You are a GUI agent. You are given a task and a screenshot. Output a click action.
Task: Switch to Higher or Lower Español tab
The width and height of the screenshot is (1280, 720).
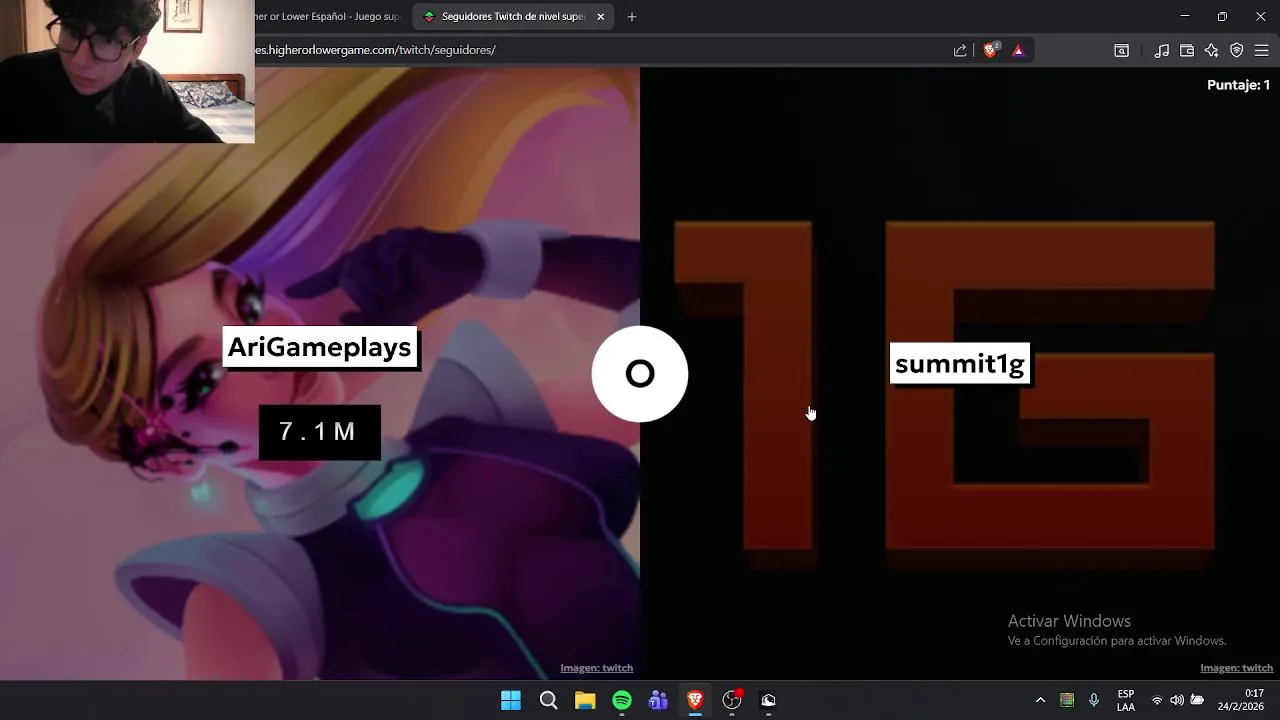coord(330,16)
